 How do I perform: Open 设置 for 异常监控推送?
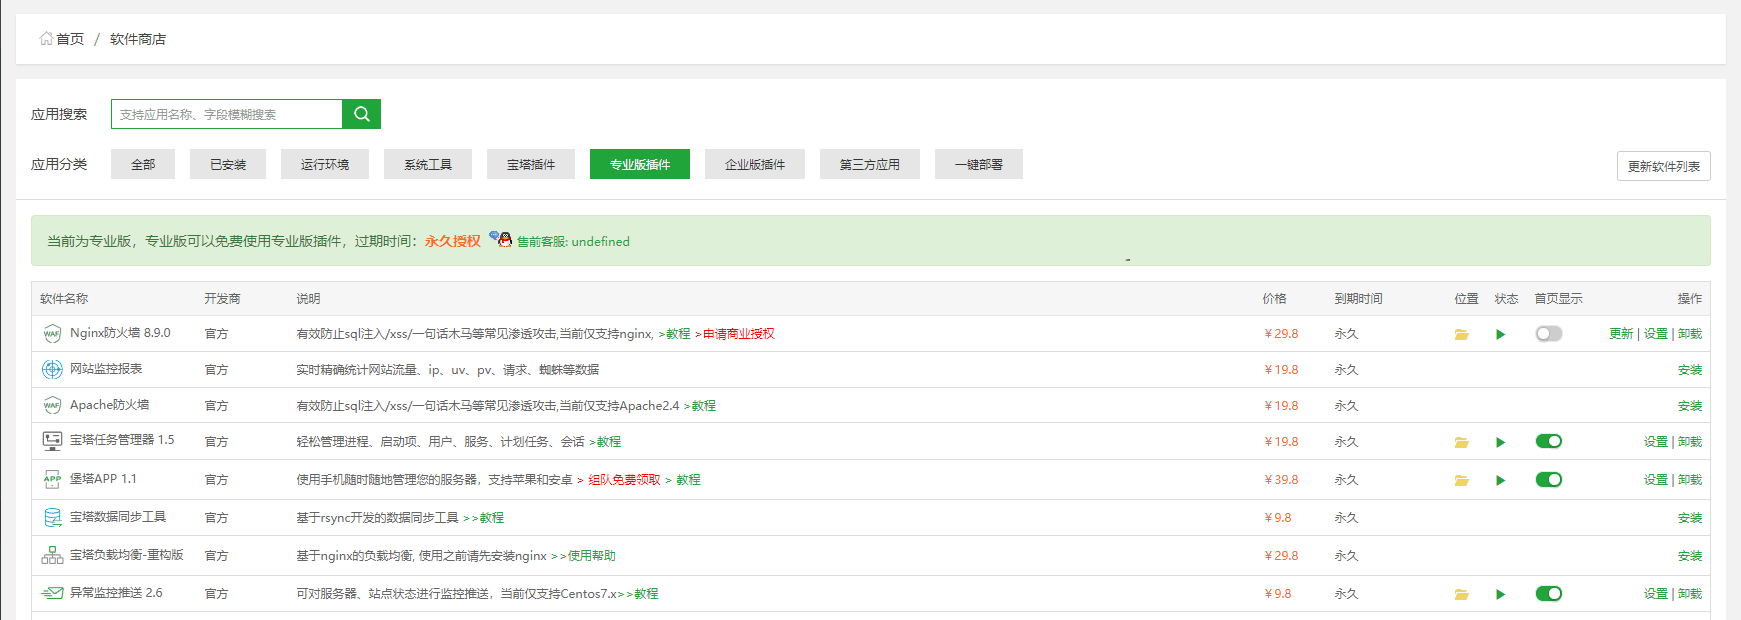(x=1656, y=594)
